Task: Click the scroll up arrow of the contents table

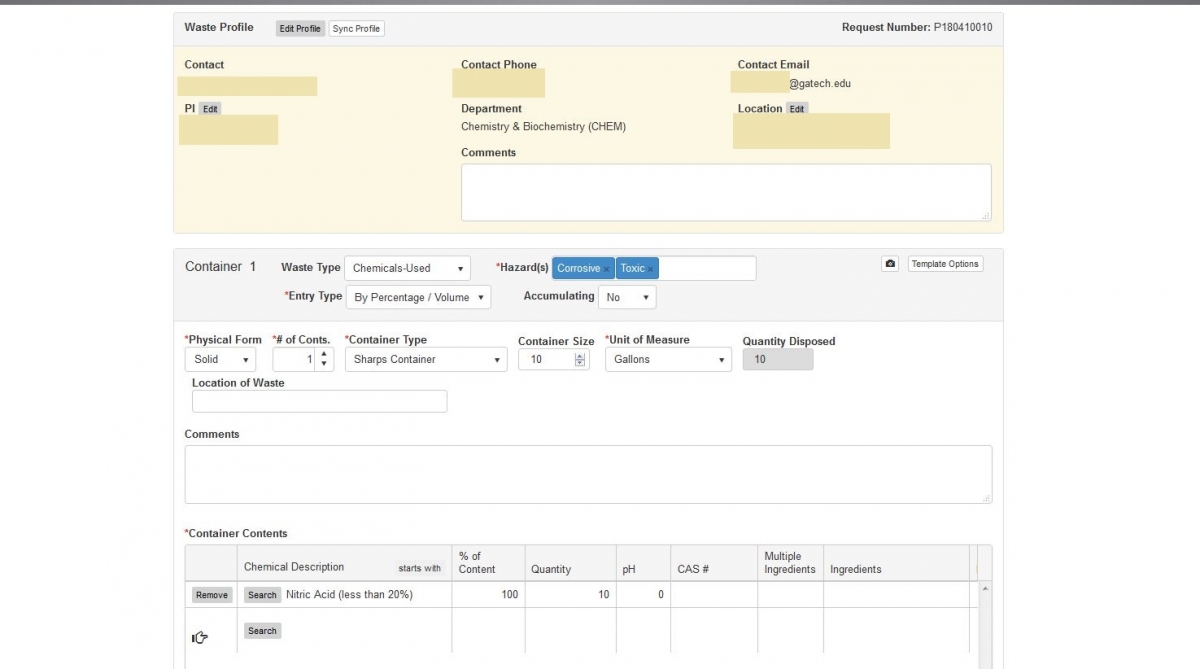Action: pos(986,589)
